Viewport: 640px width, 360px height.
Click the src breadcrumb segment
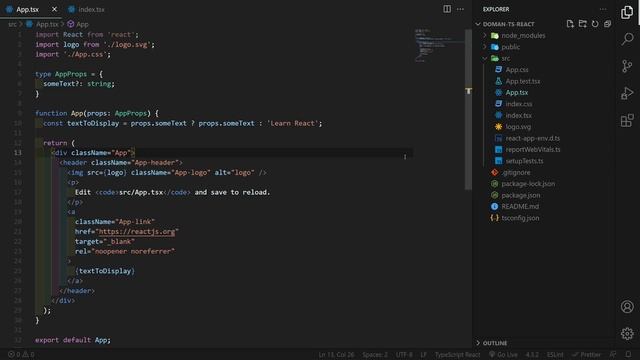click(x=12, y=24)
